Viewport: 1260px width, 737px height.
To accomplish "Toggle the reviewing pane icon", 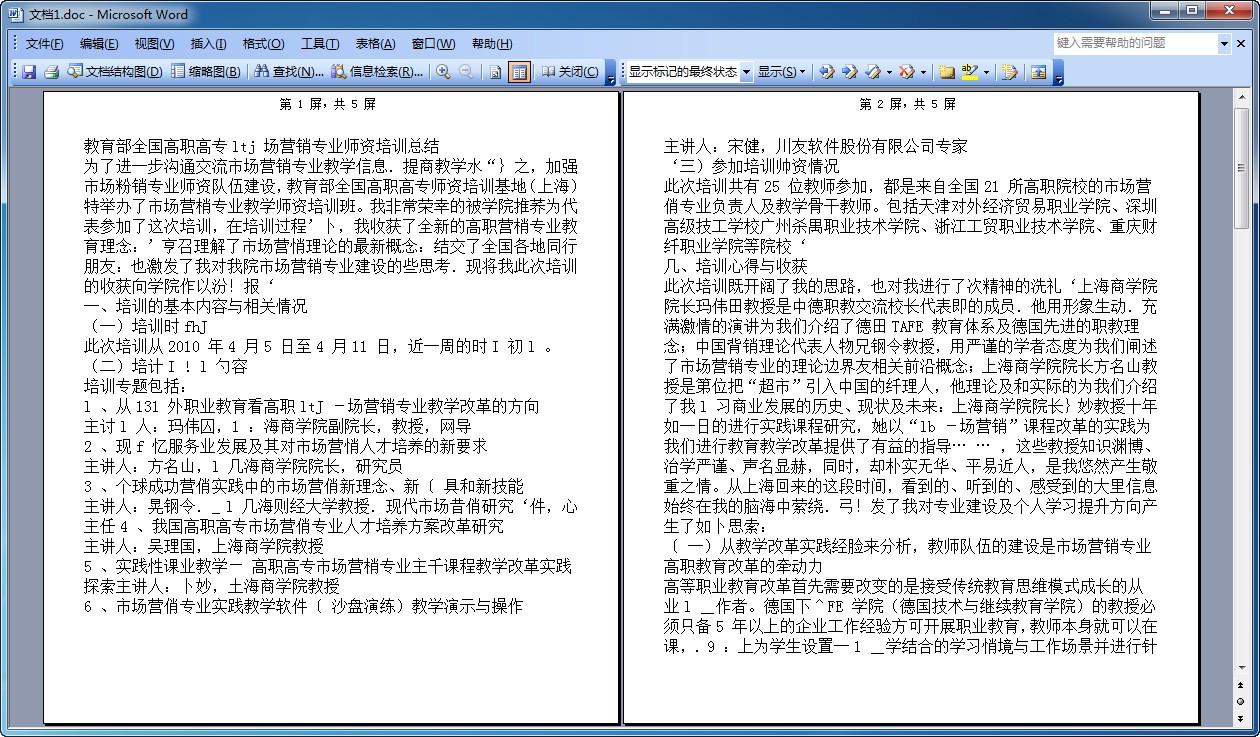I will [1038, 72].
